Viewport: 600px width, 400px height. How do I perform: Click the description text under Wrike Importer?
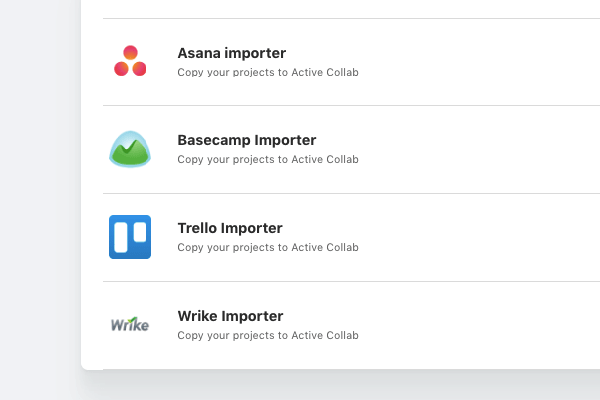click(268, 335)
